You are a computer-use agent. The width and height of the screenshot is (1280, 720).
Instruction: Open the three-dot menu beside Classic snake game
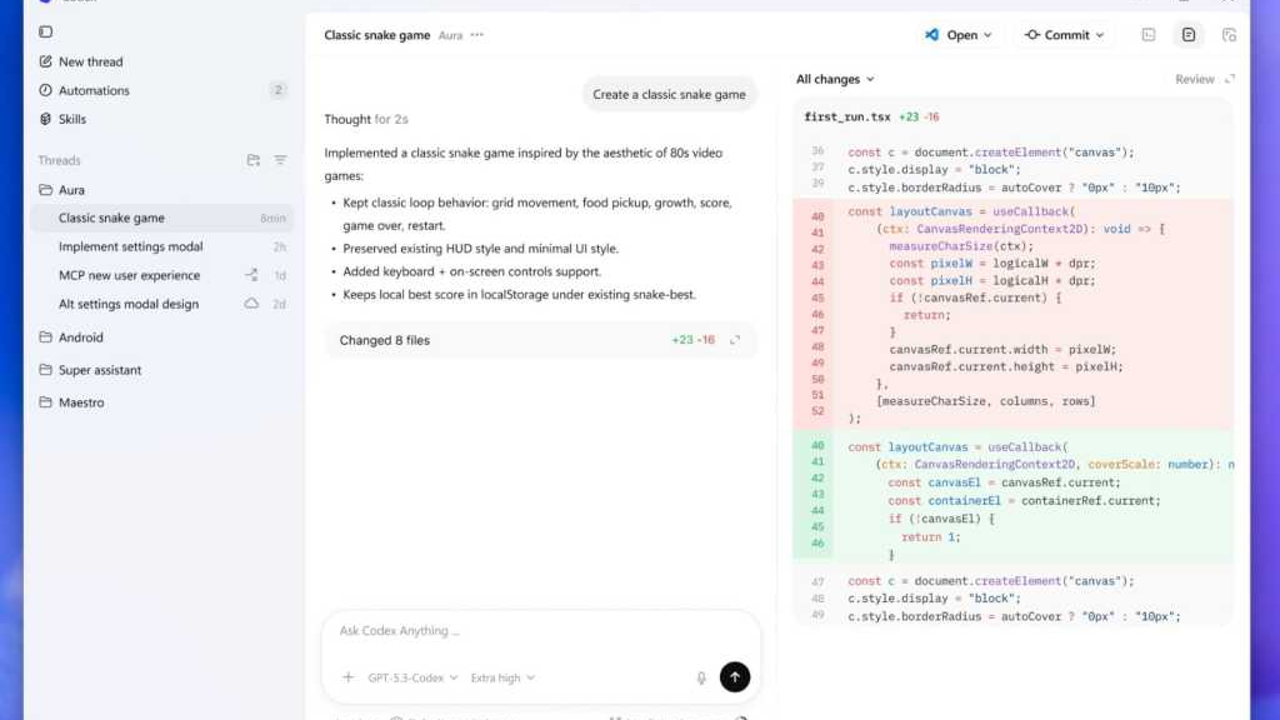coord(477,35)
